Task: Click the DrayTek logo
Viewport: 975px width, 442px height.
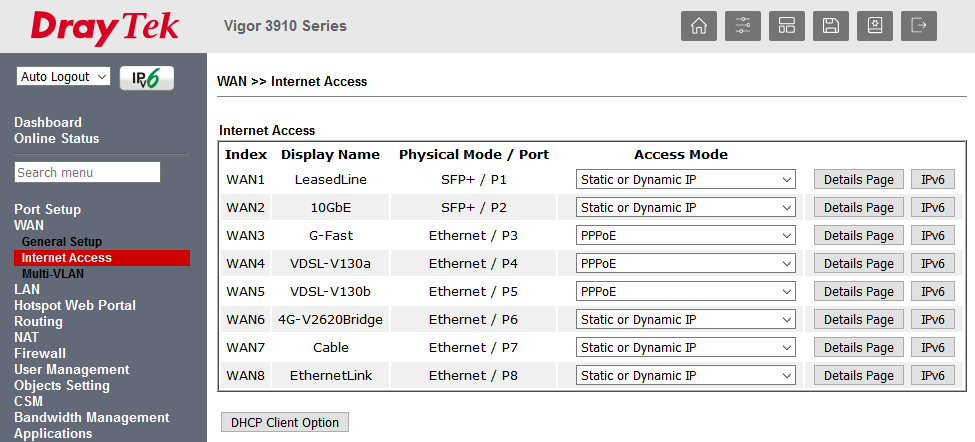Action: pyautogui.click(x=104, y=27)
